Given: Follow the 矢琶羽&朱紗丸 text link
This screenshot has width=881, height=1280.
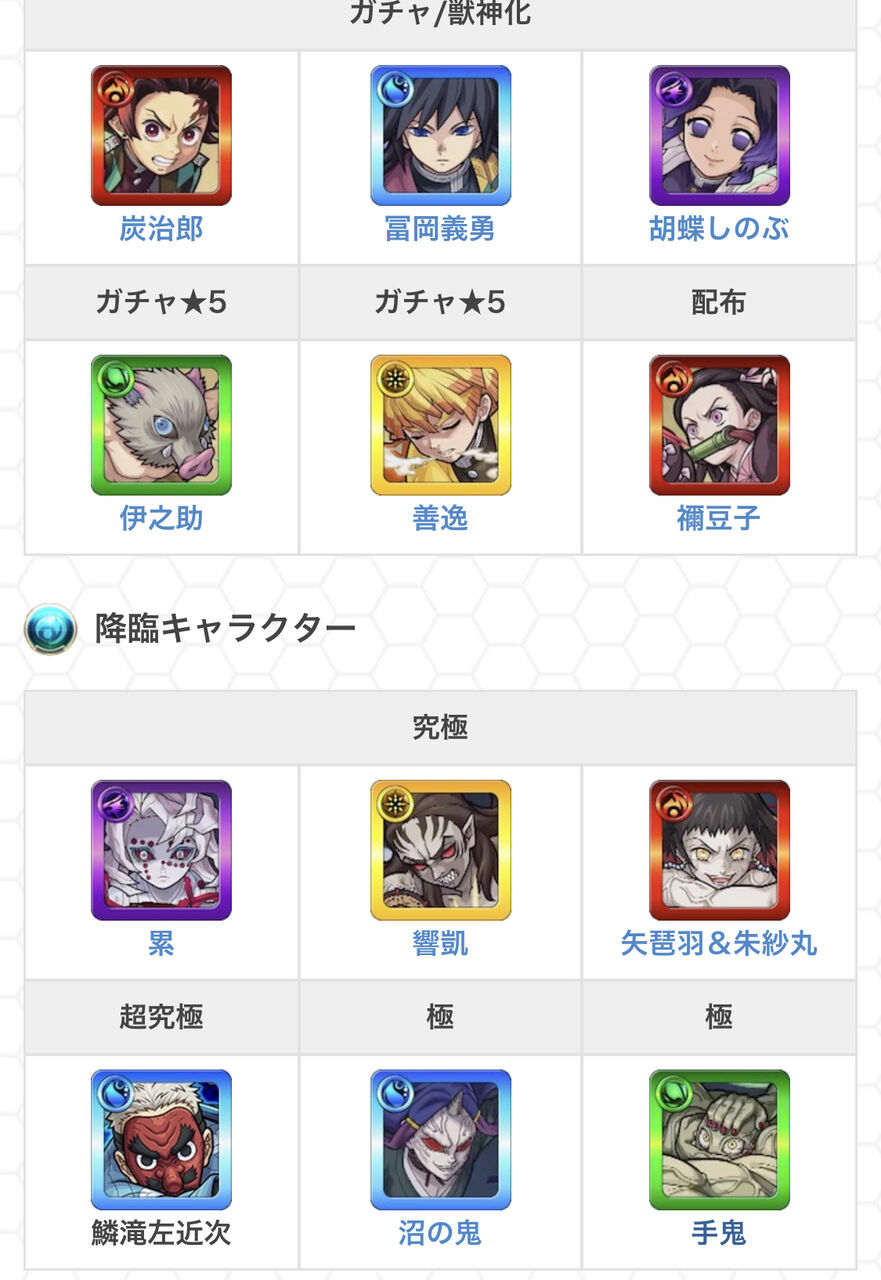Looking at the screenshot, I should coord(719,943).
